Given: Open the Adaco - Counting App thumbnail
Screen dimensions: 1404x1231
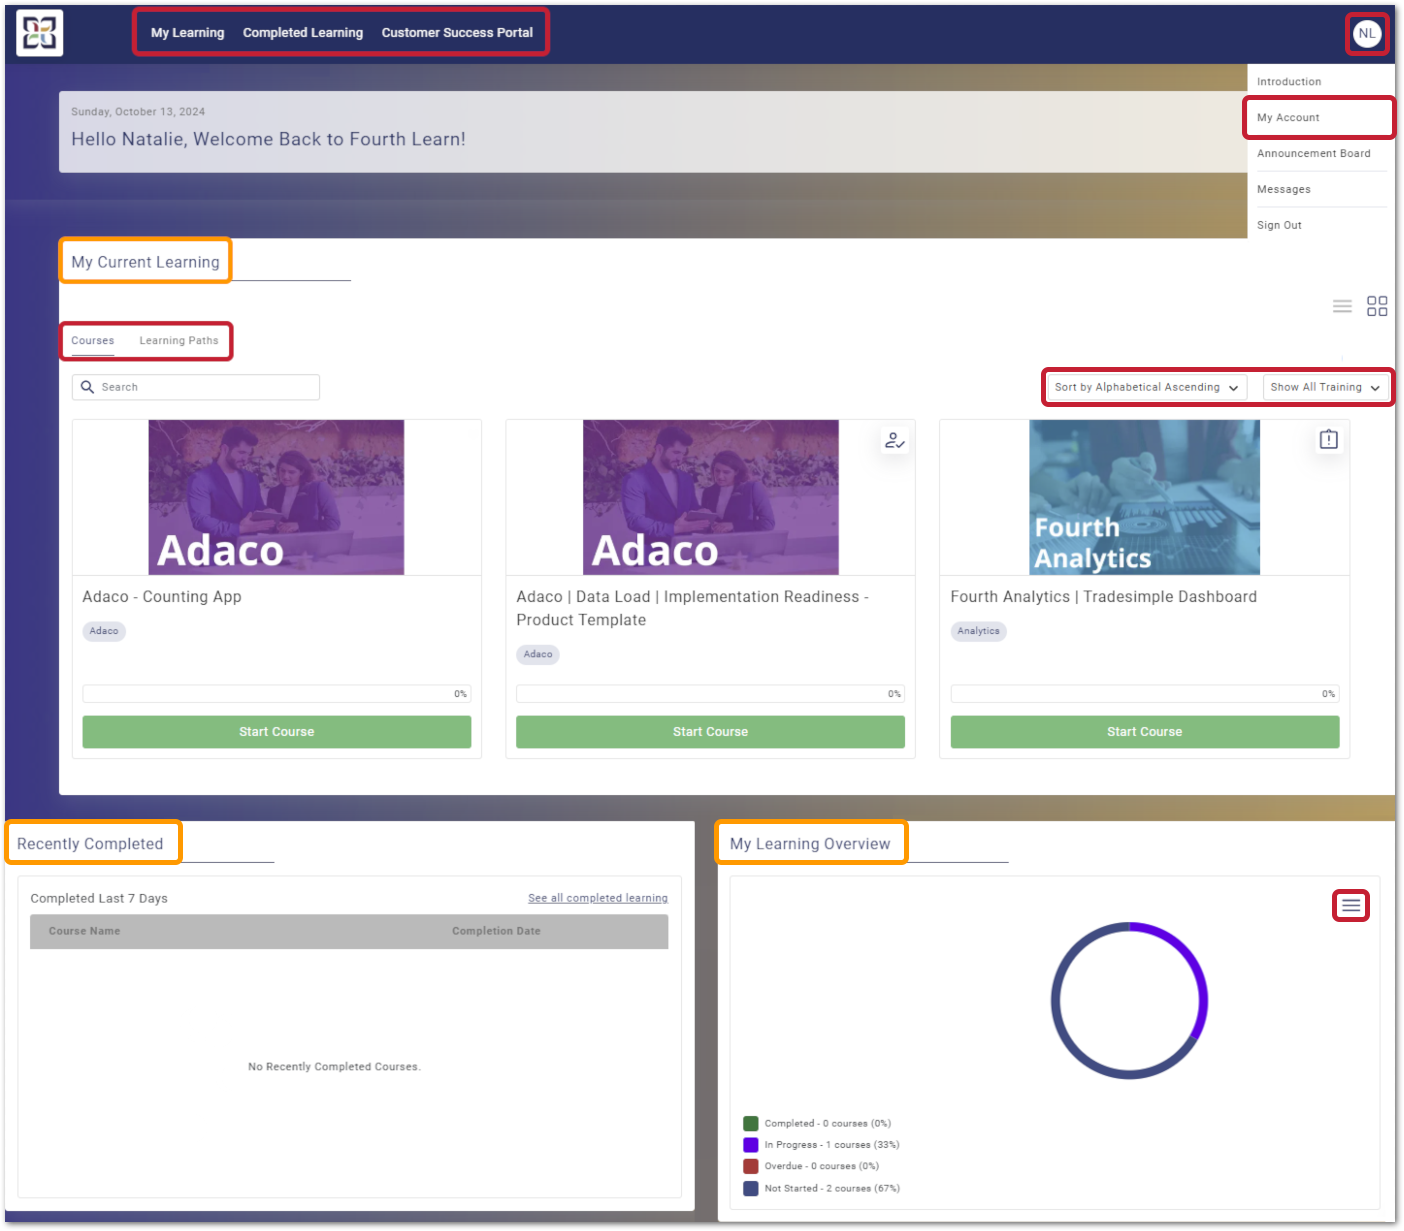Looking at the screenshot, I should click(276, 497).
